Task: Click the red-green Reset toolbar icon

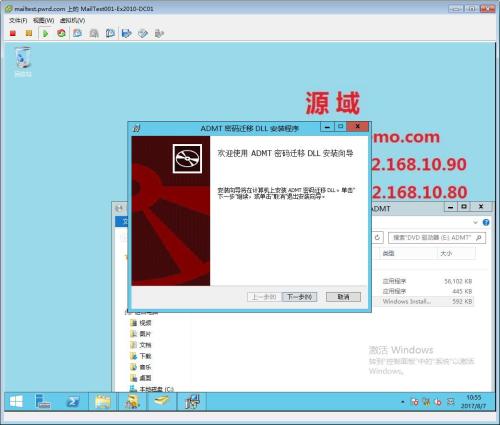Action: point(61,33)
